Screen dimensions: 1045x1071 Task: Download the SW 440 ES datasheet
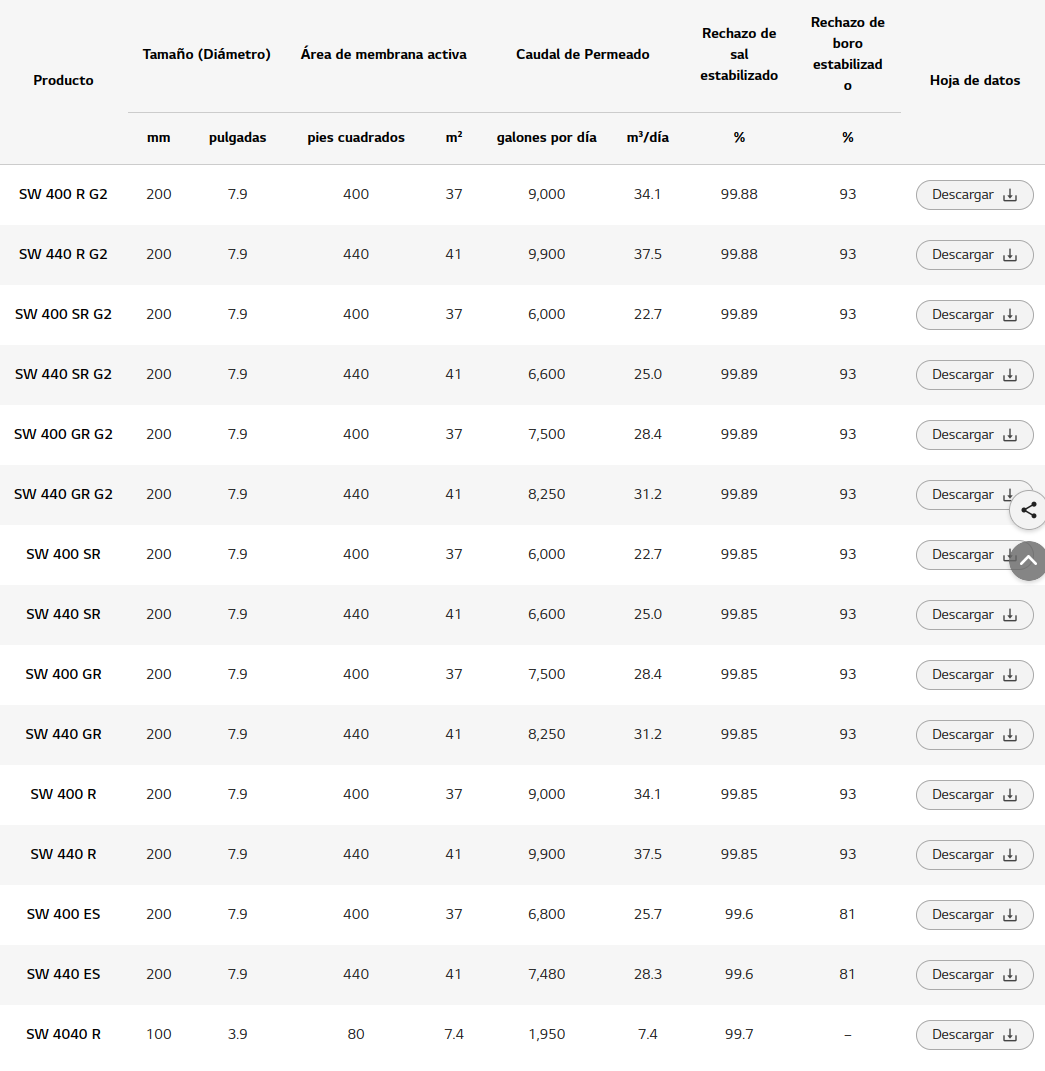(x=974, y=975)
